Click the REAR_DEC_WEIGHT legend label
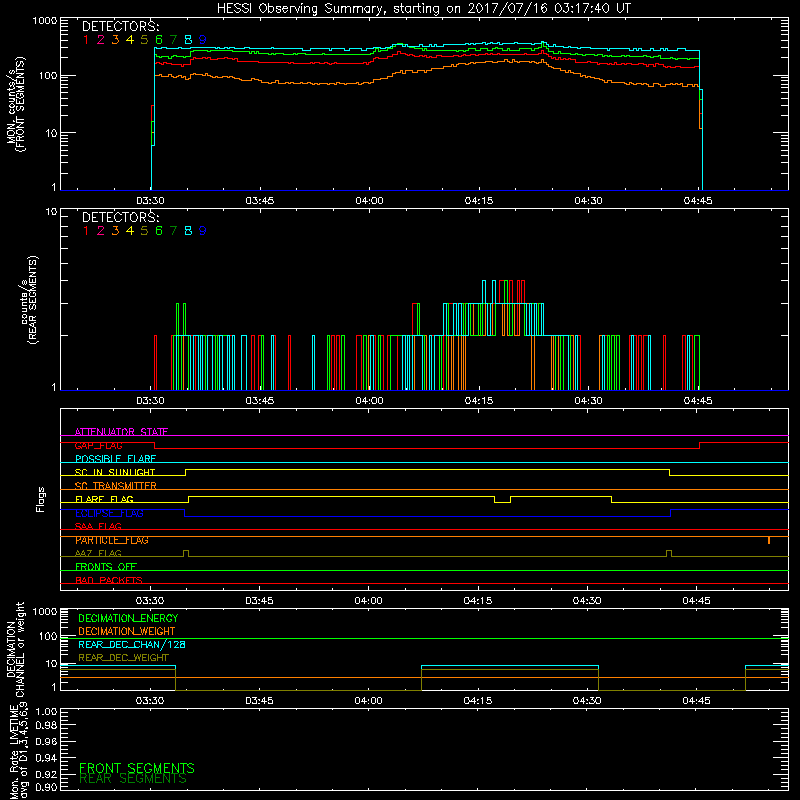Viewport: 800px width, 800px height. [123, 658]
